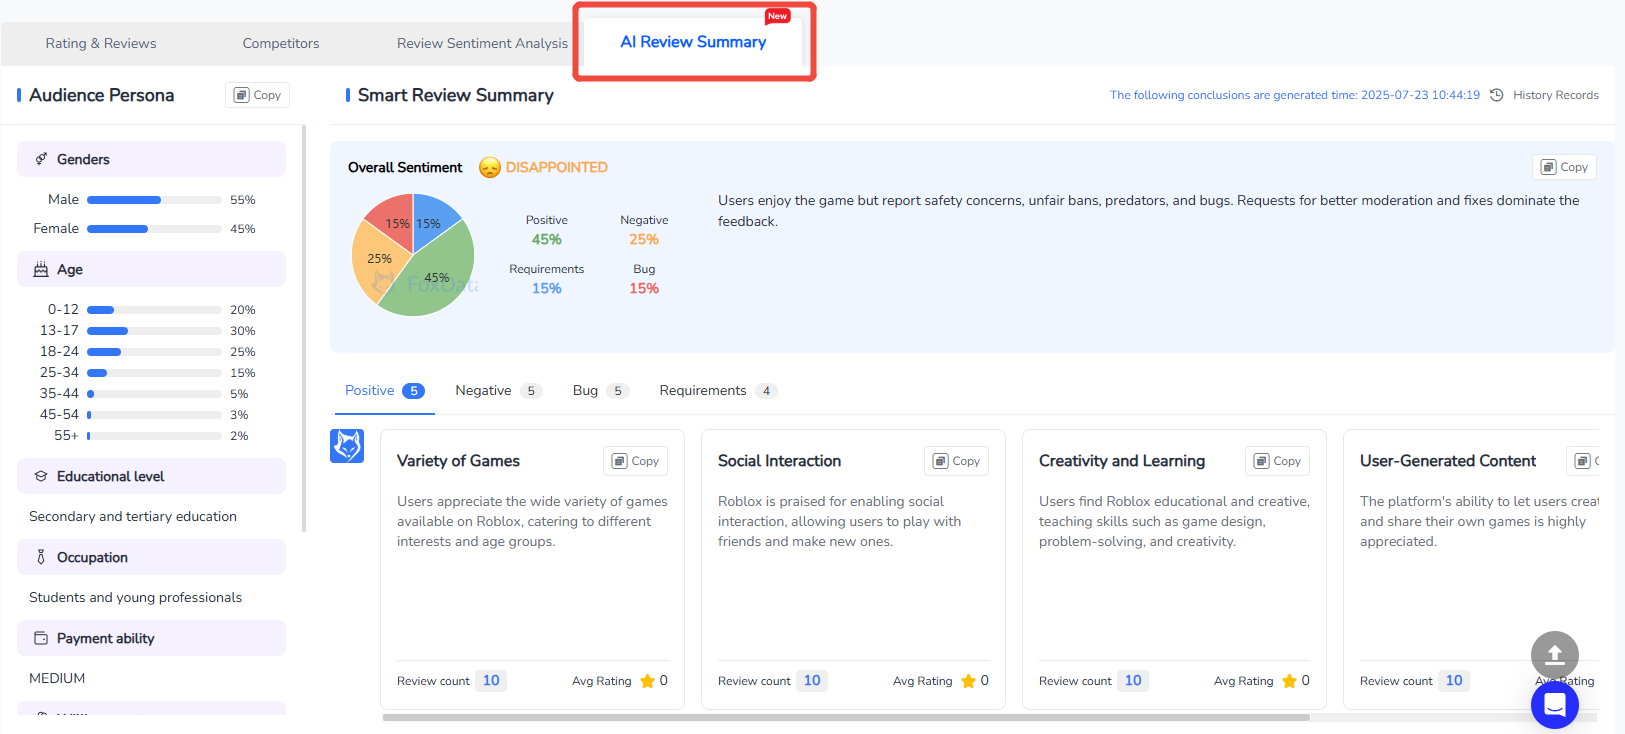Viewport: 1625px width, 734px height.
Task: Switch to the Rating & Reviews tab
Action: point(101,43)
